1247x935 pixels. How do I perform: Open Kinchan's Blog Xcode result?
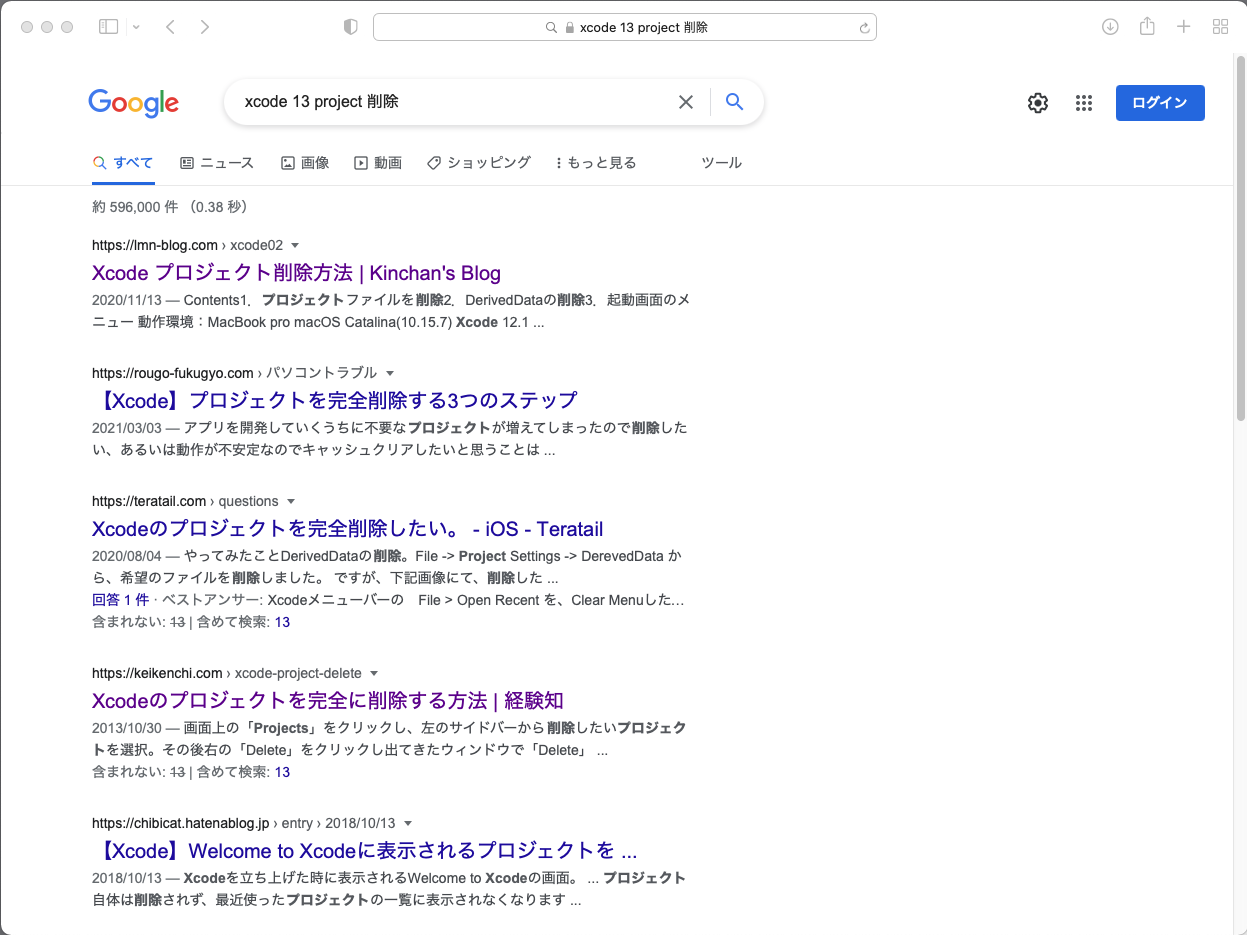coord(296,273)
